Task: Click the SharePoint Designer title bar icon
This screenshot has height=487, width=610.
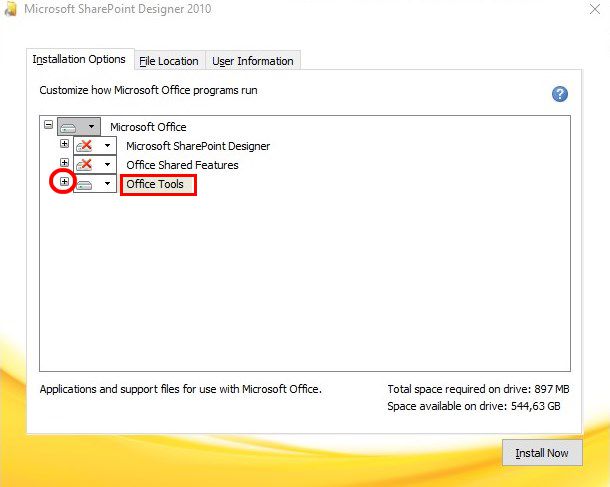Action: point(11,9)
